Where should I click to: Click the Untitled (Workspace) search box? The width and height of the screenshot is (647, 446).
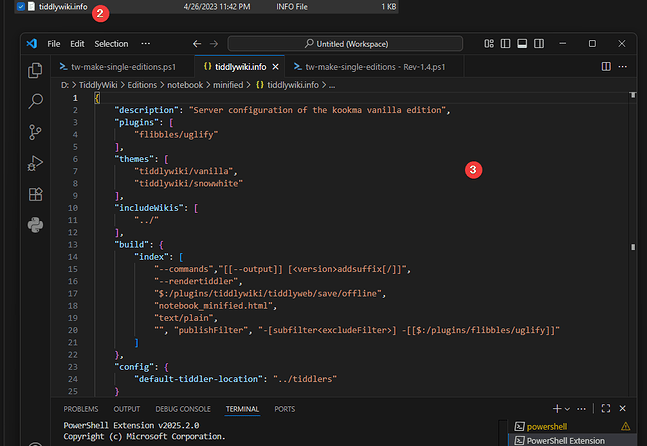345,44
